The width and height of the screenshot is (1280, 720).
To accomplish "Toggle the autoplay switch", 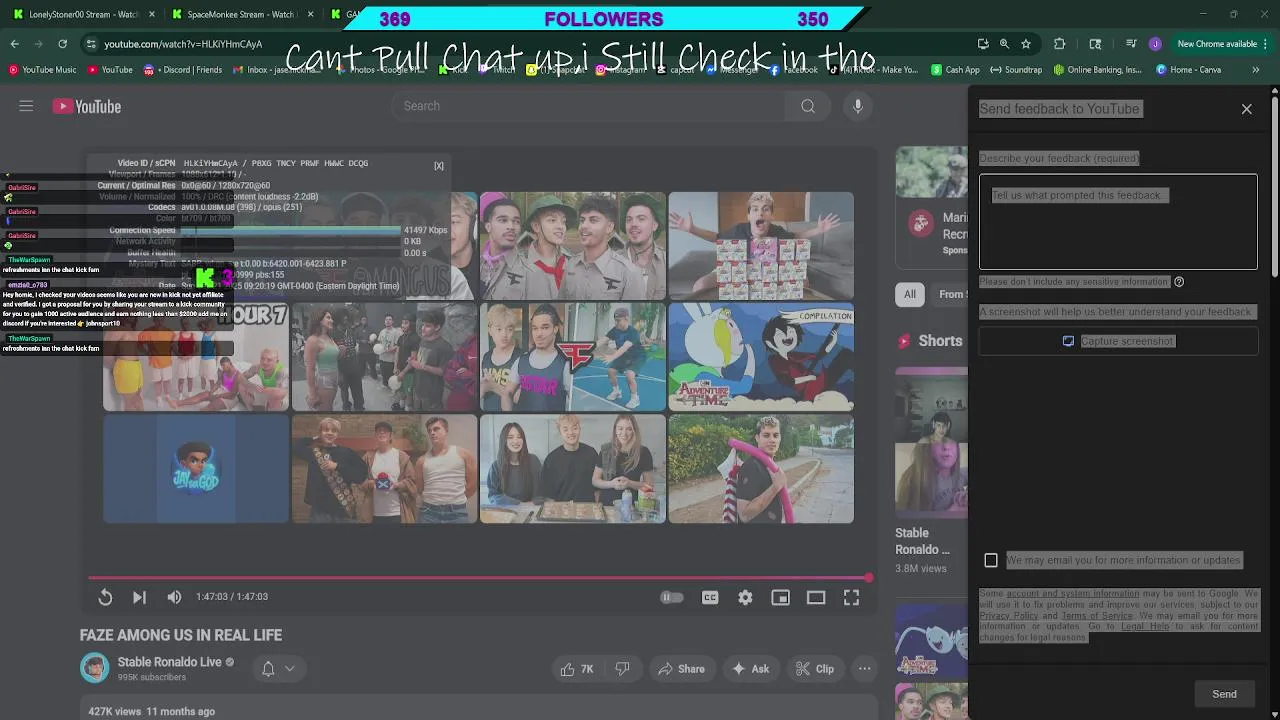I will pyautogui.click(x=672, y=597).
